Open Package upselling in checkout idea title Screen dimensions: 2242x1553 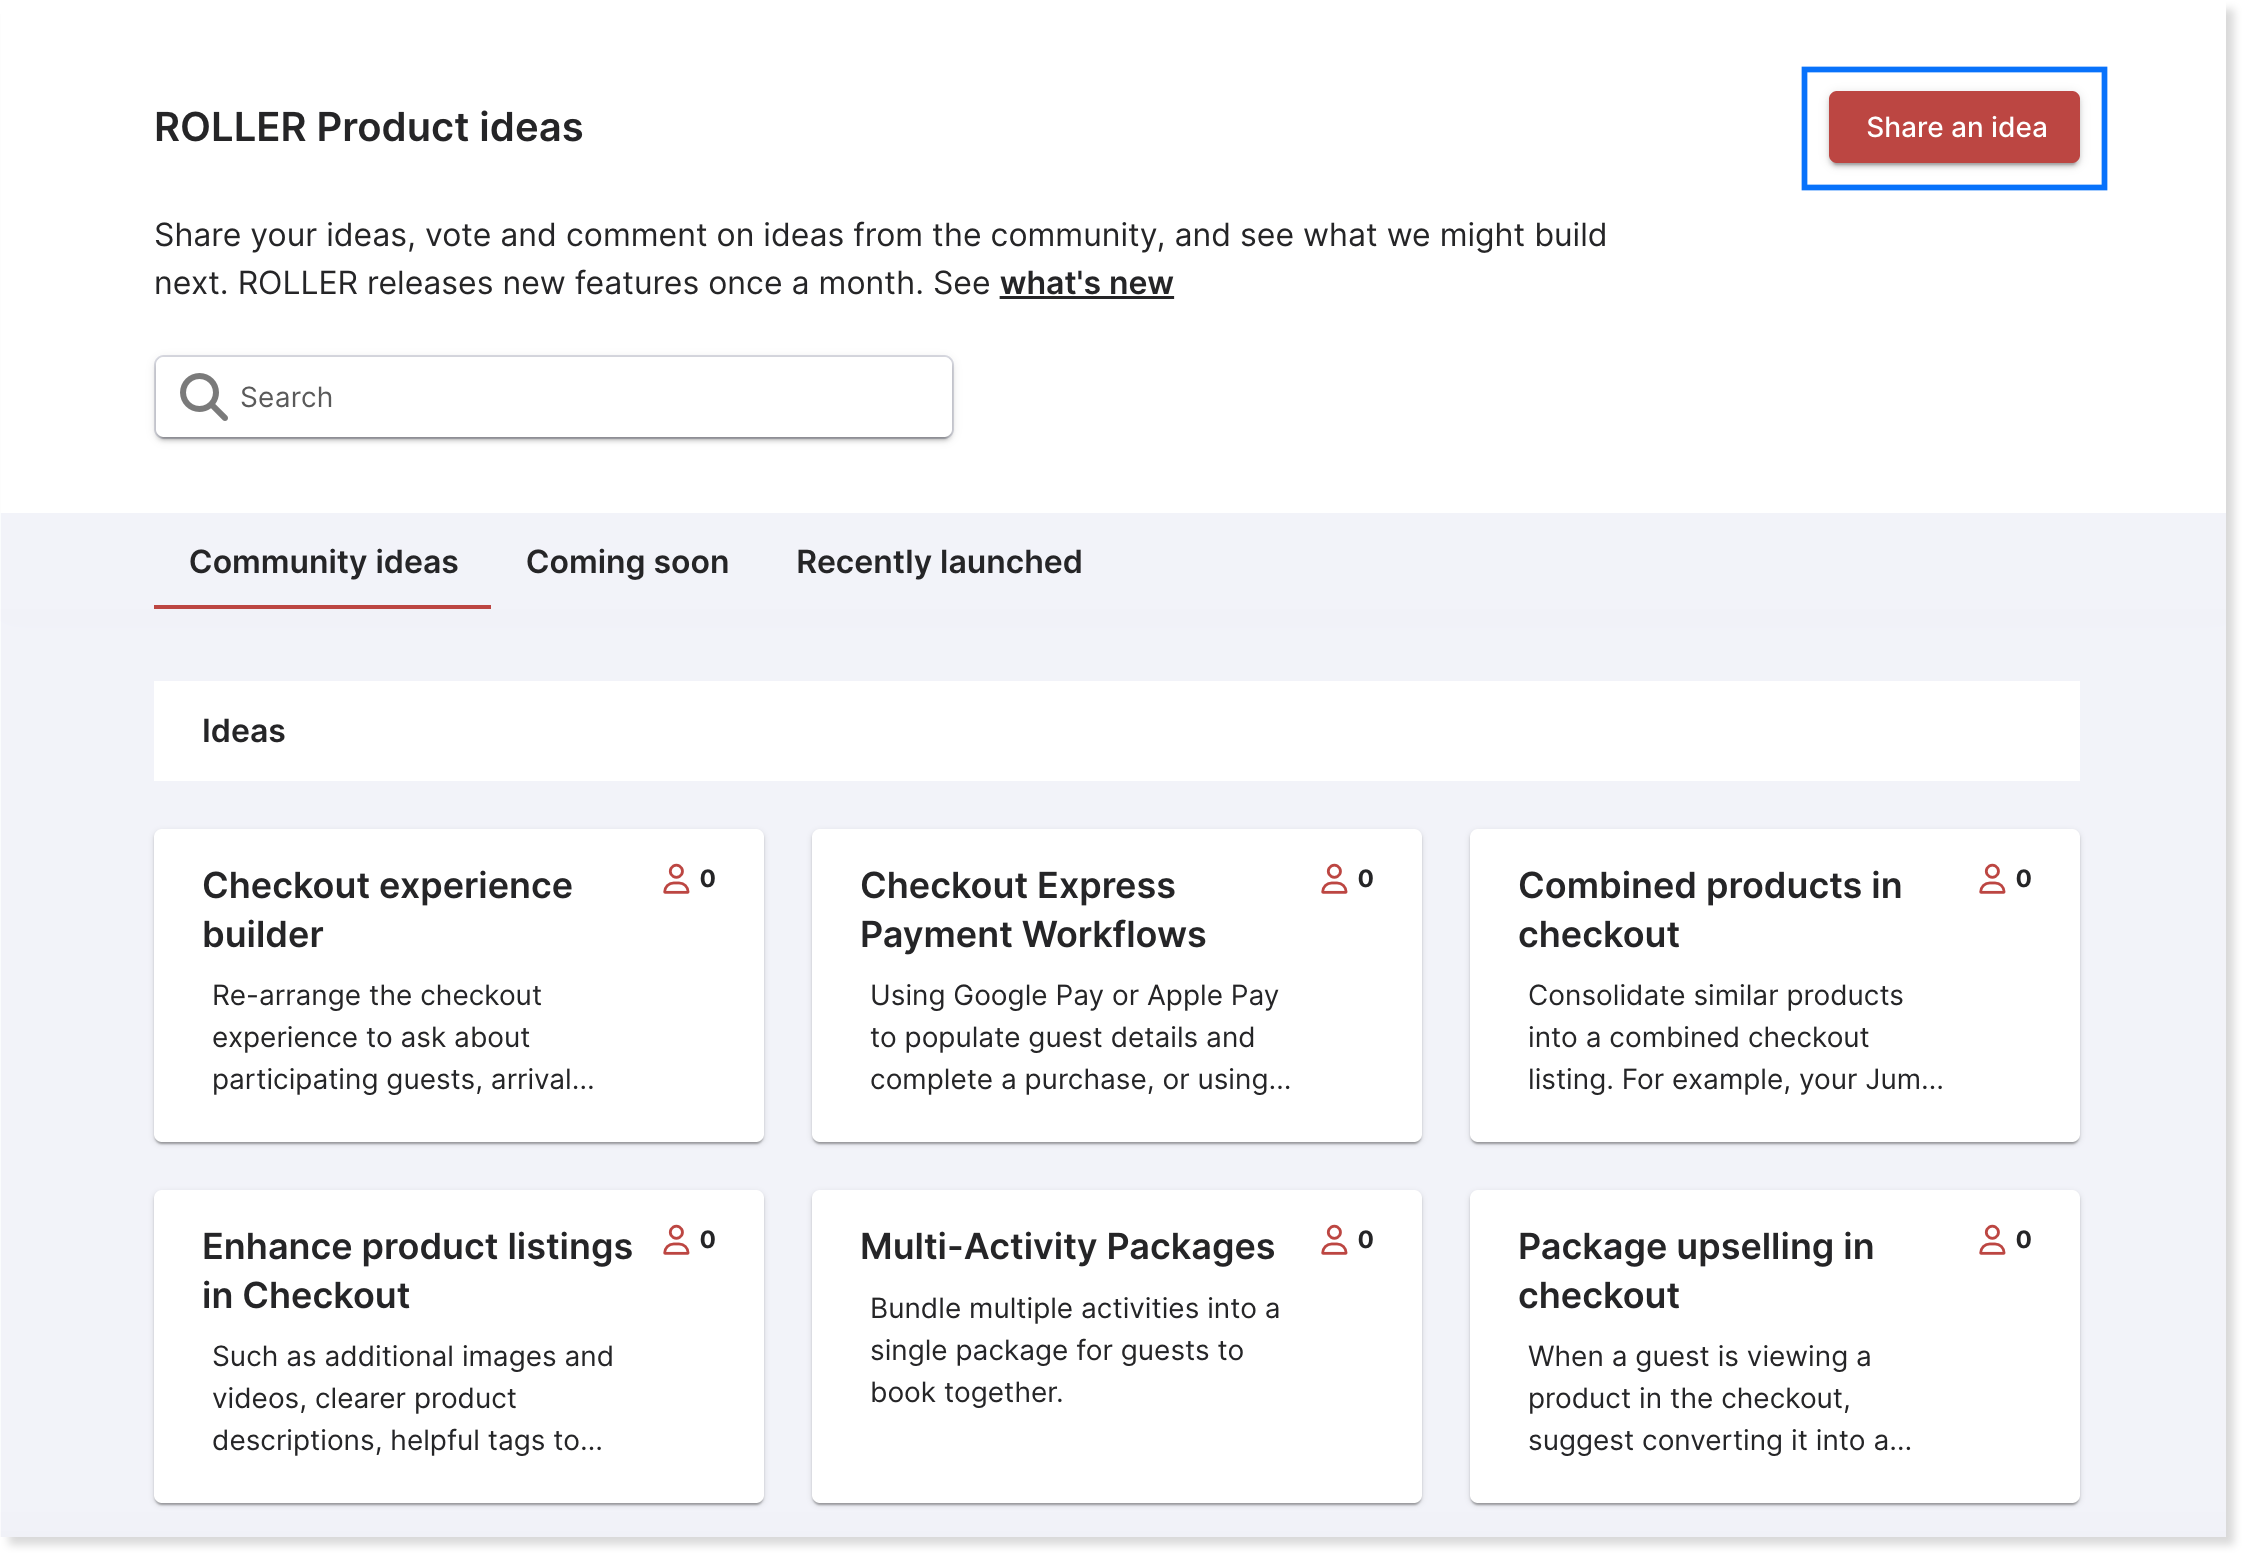click(x=1696, y=1271)
